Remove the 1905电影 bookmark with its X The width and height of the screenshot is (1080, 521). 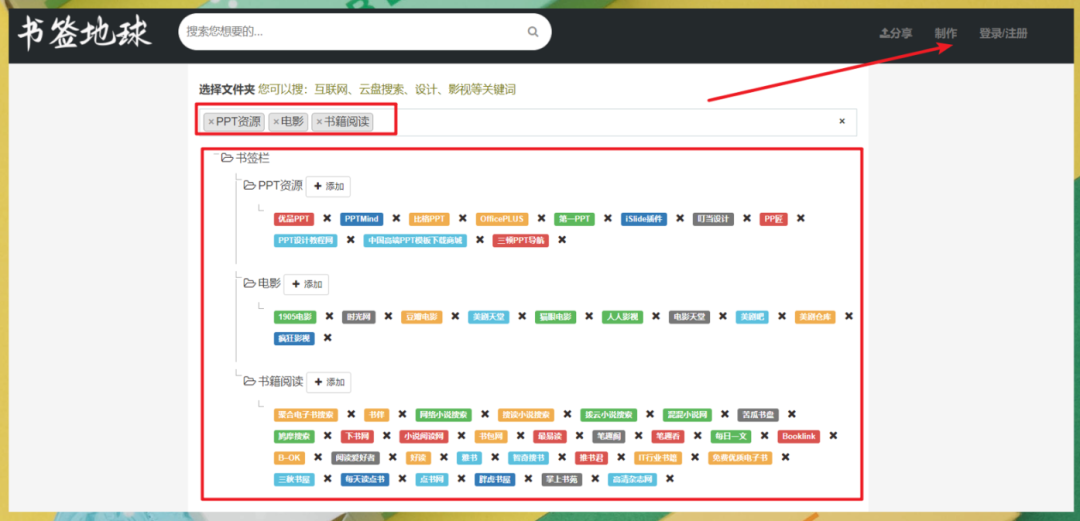pos(329,316)
